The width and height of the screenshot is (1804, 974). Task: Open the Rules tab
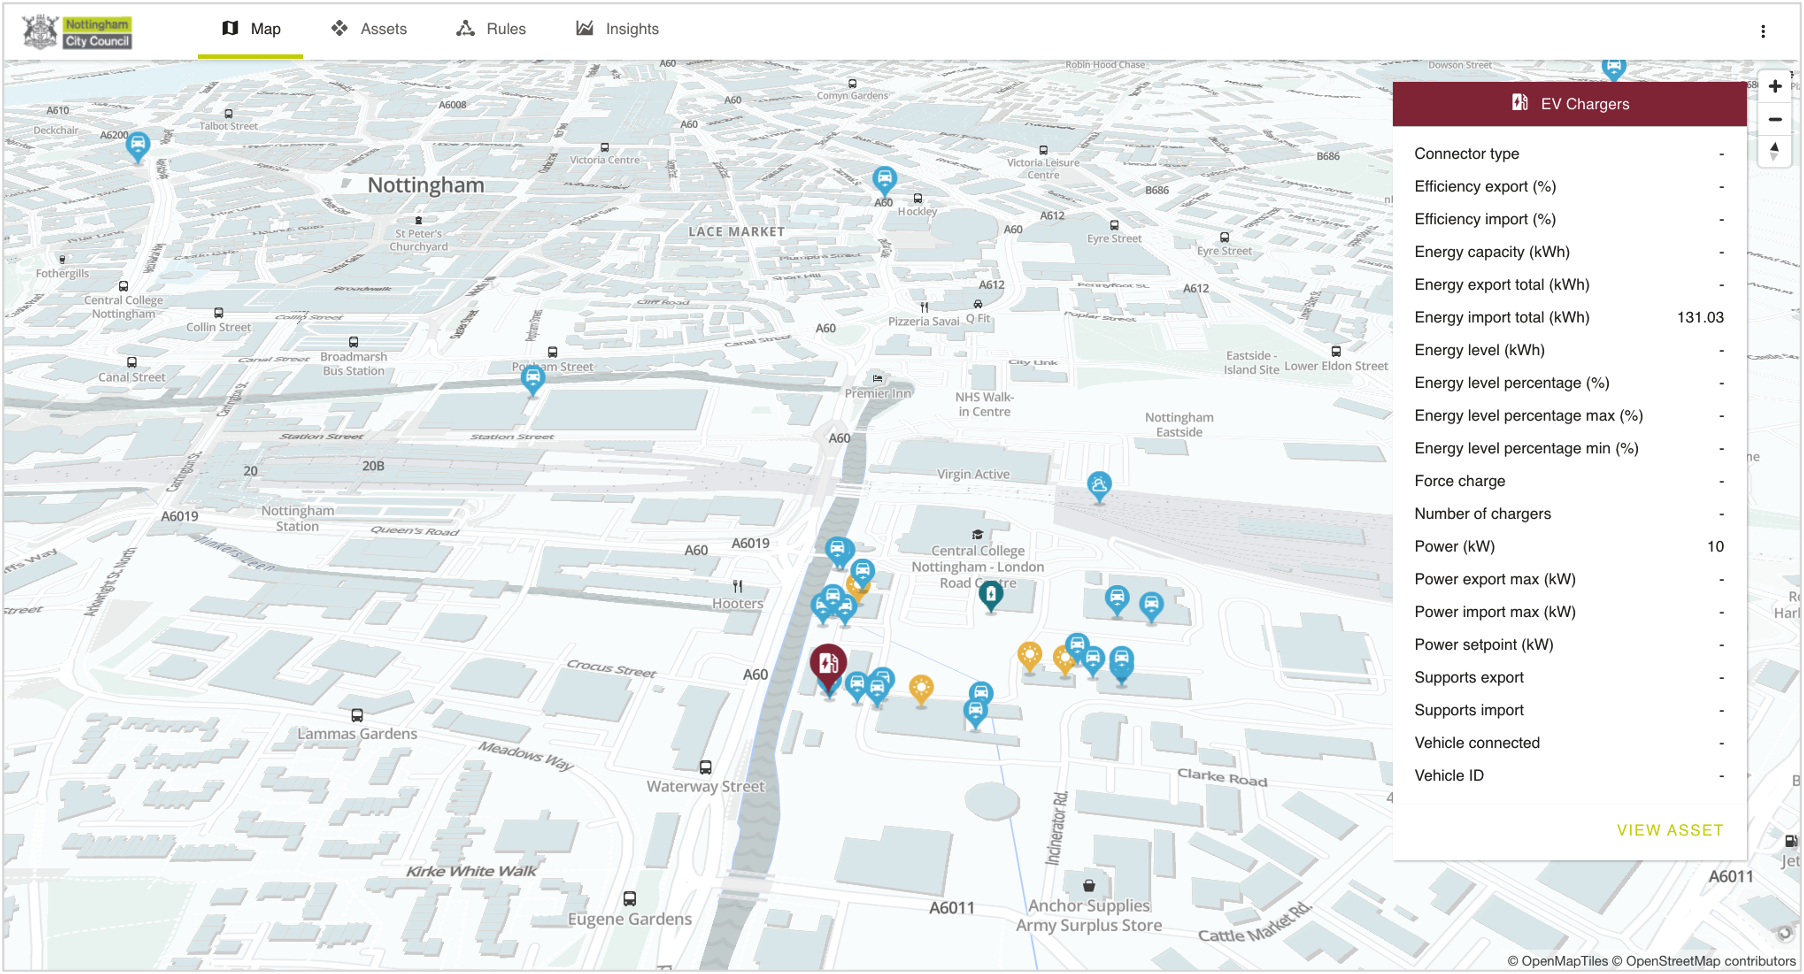(x=491, y=29)
